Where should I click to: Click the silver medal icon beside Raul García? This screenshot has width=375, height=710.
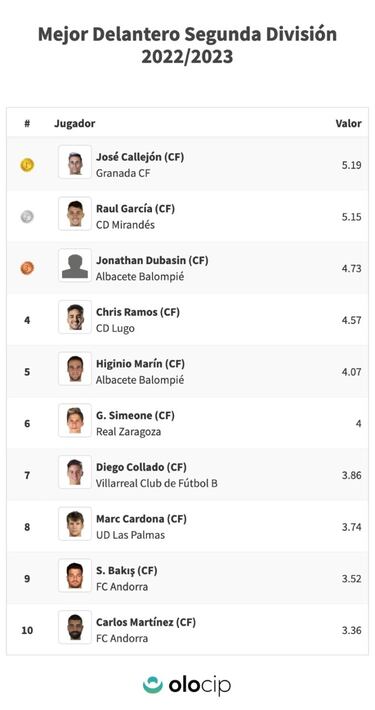pos(27,216)
